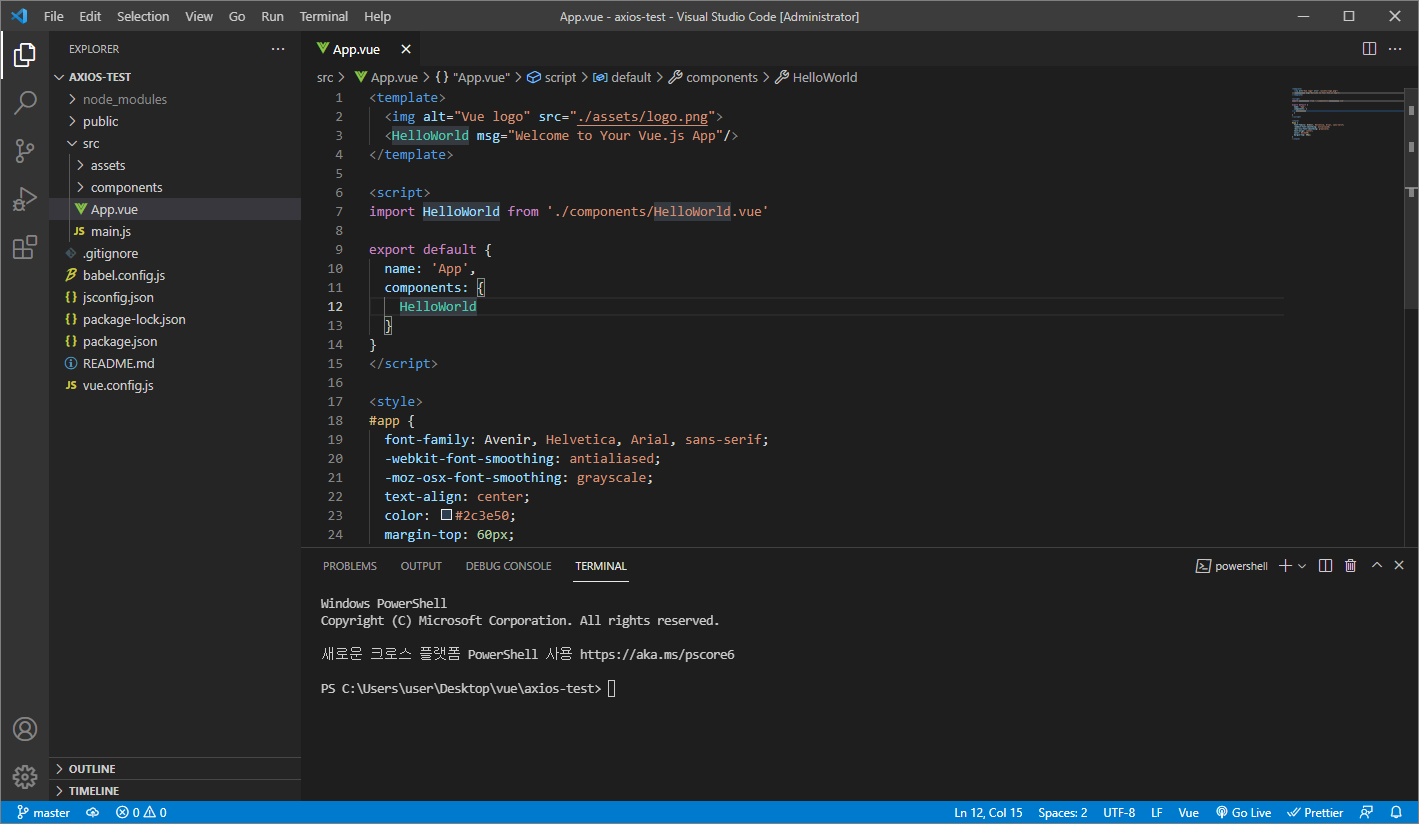Open README.md file

[175, 363]
